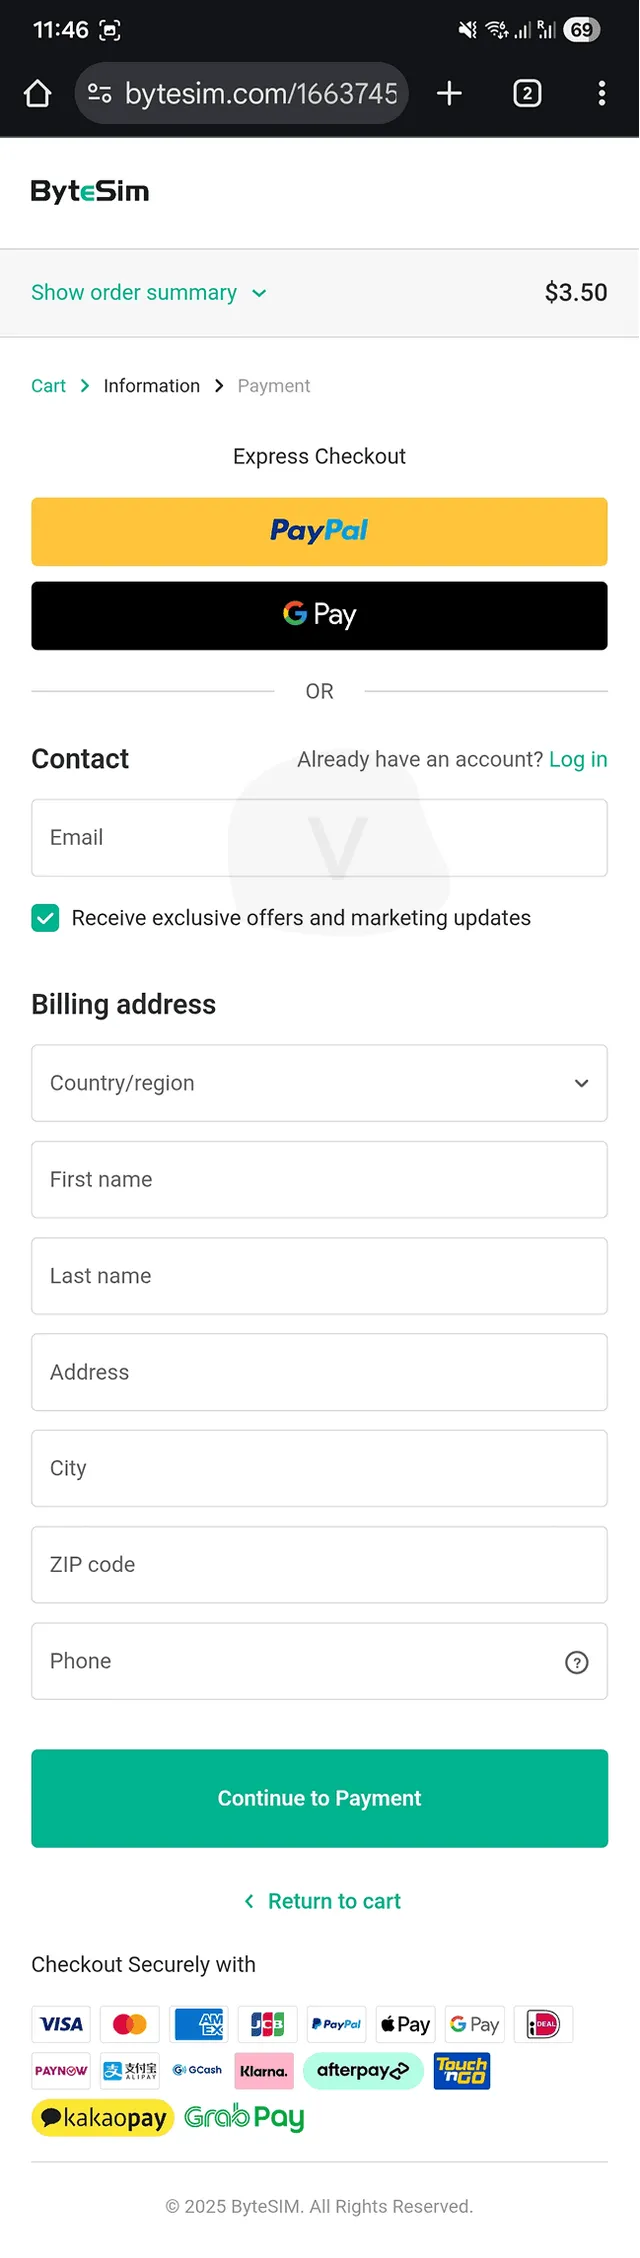Open phone number help tooltip
640x2258 pixels.
576,1662
